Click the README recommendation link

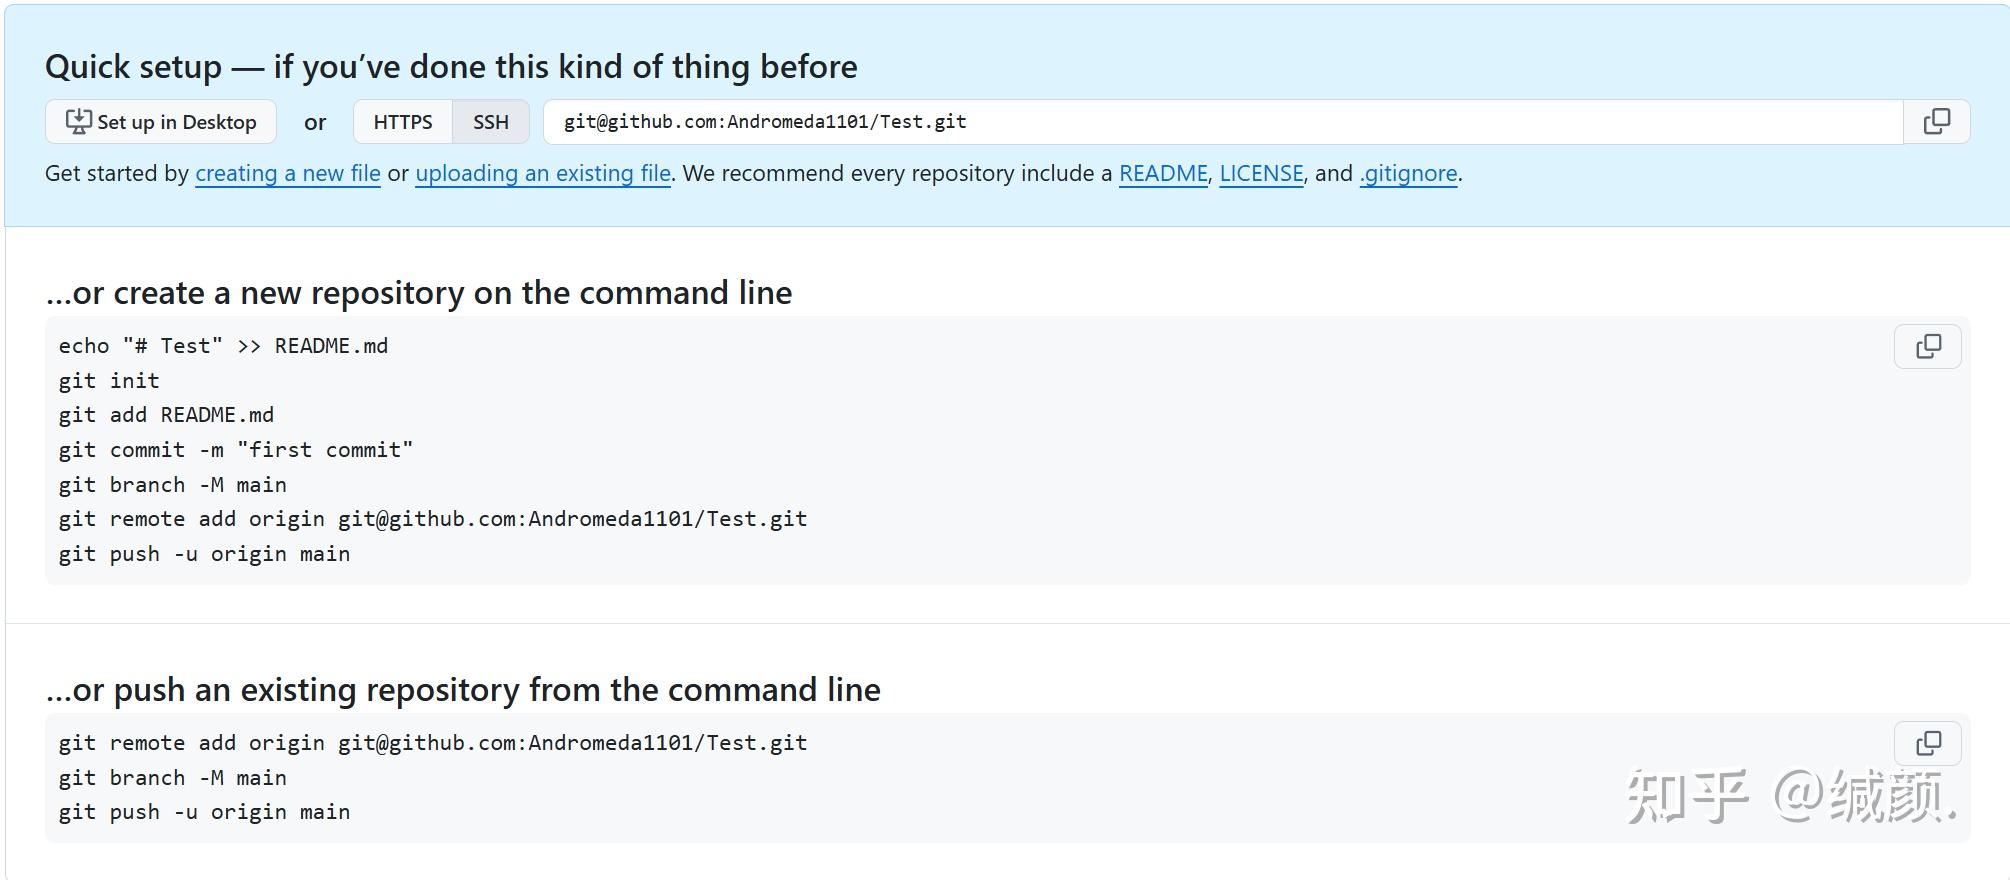[1163, 174]
